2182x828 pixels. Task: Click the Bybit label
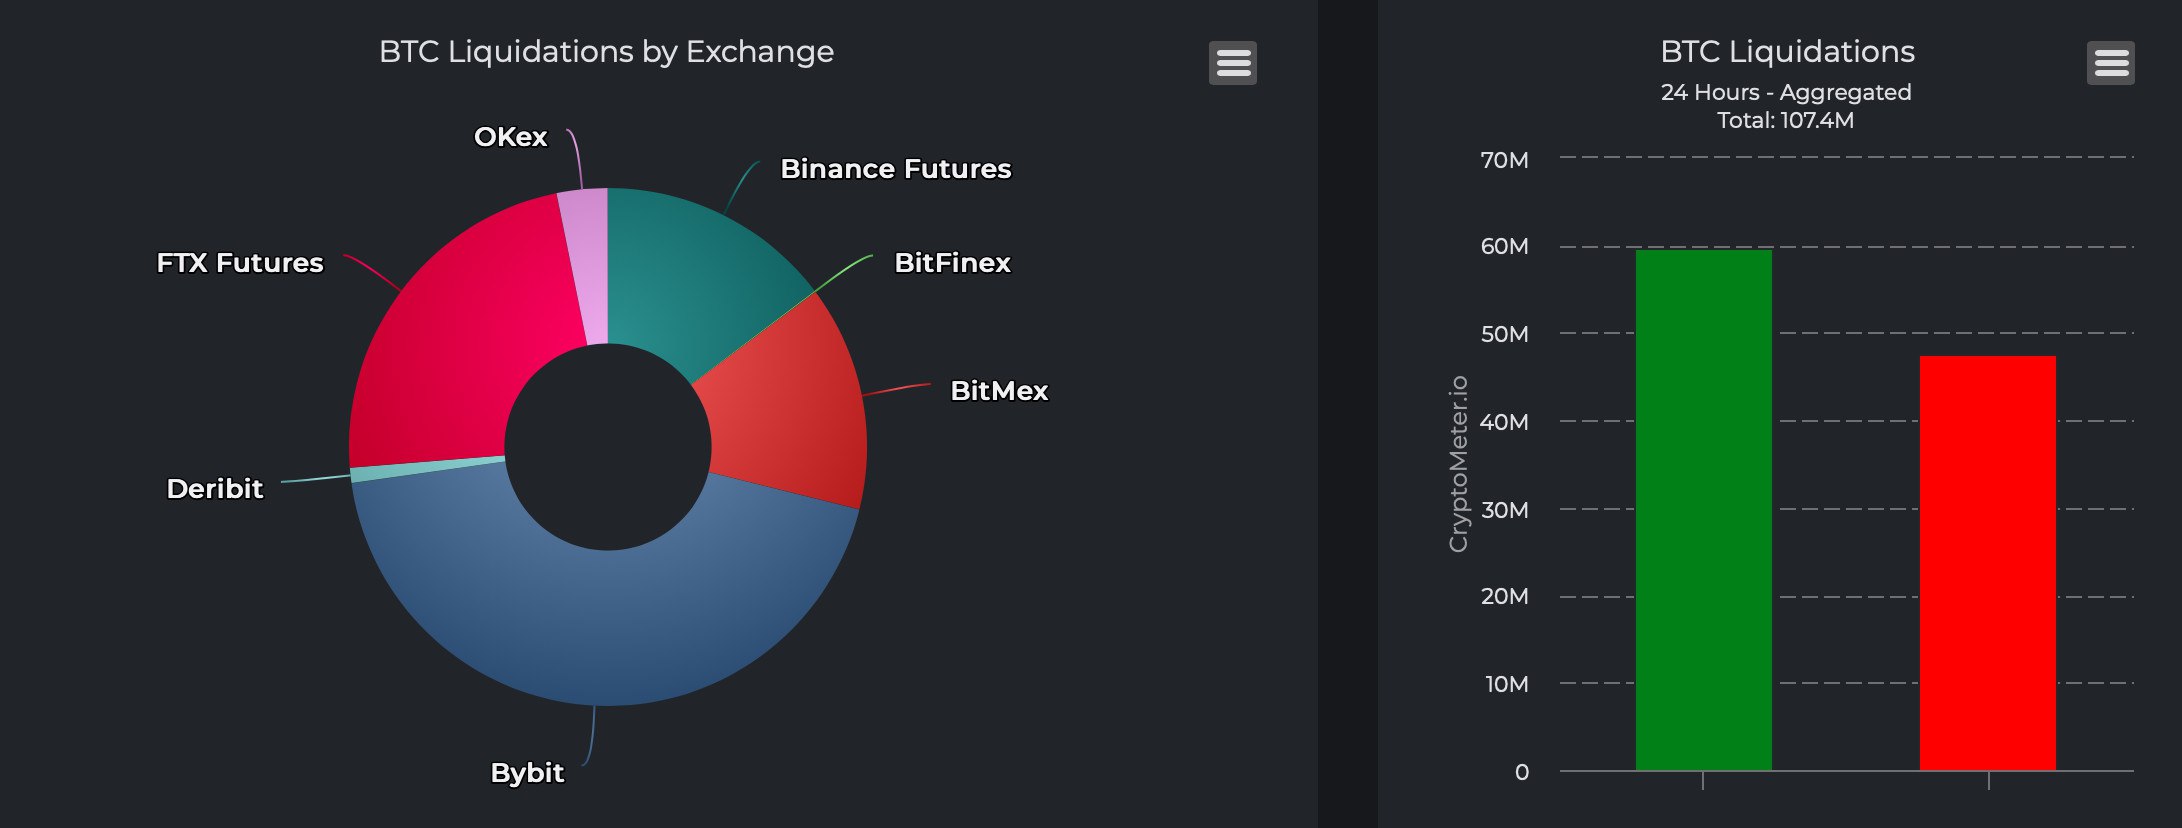[527, 773]
